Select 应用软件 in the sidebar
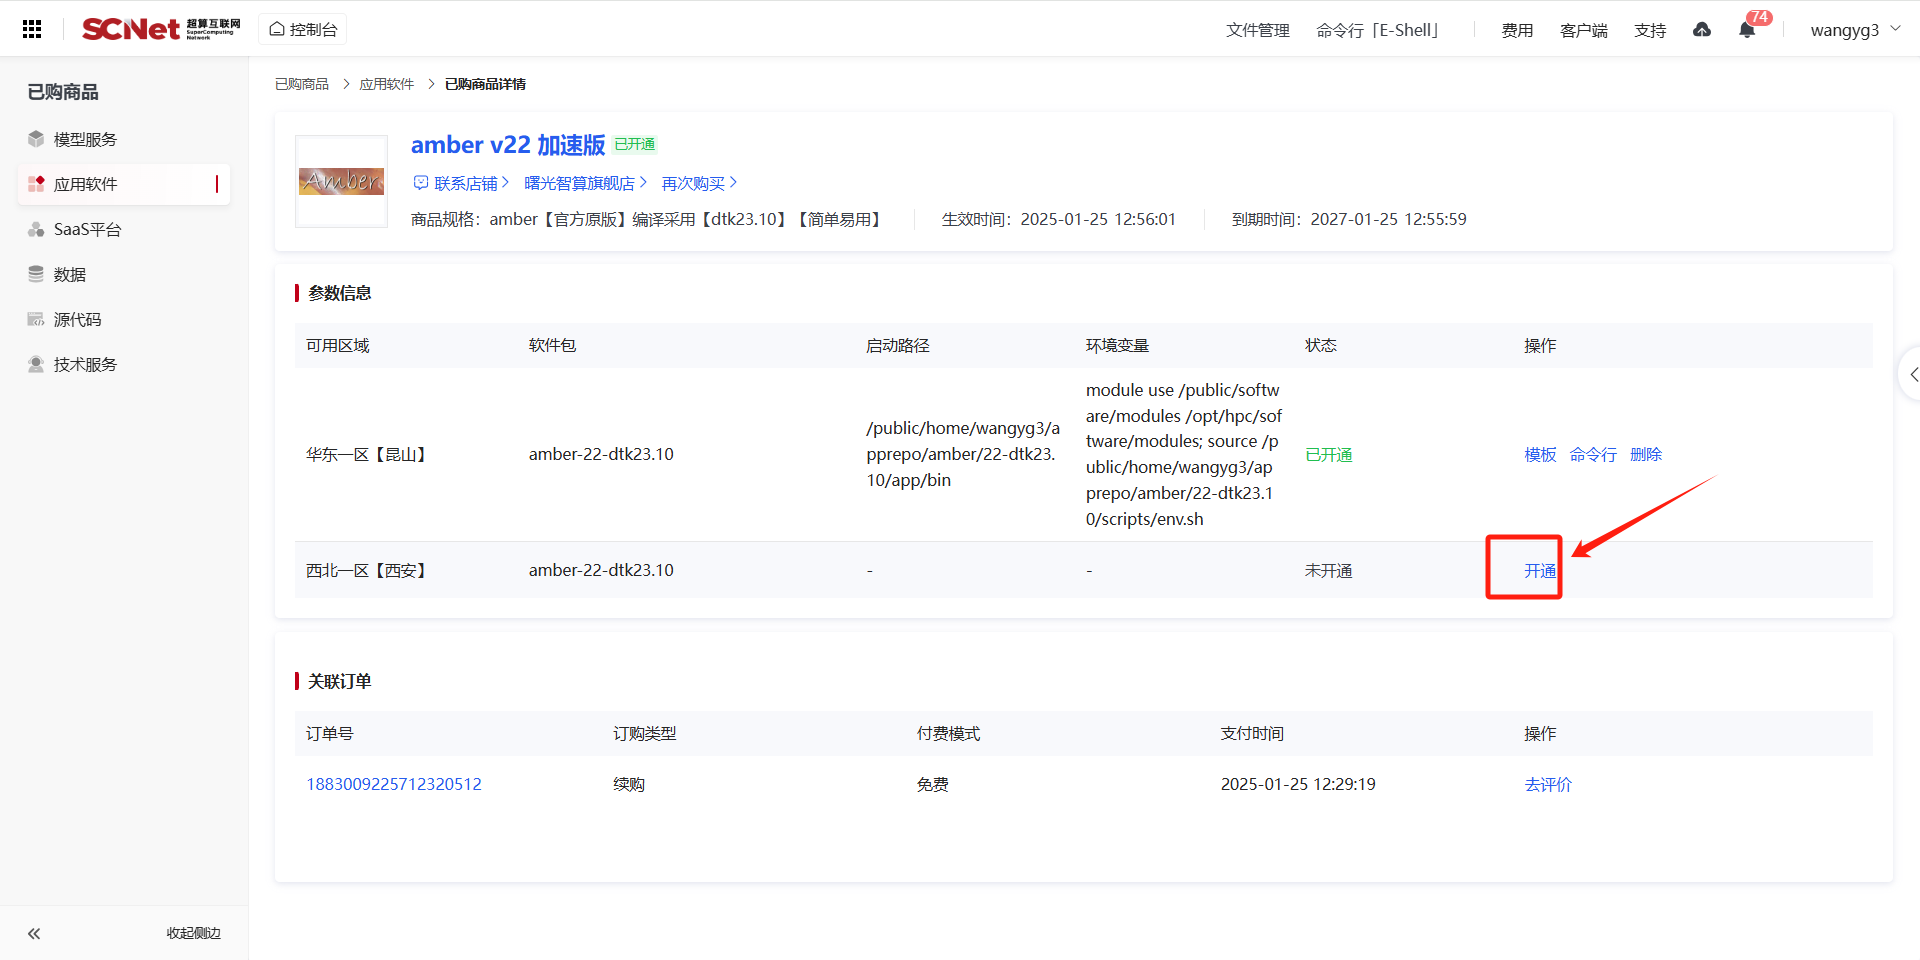The width and height of the screenshot is (1920, 960). pyautogui.click(x=85, y=184)
